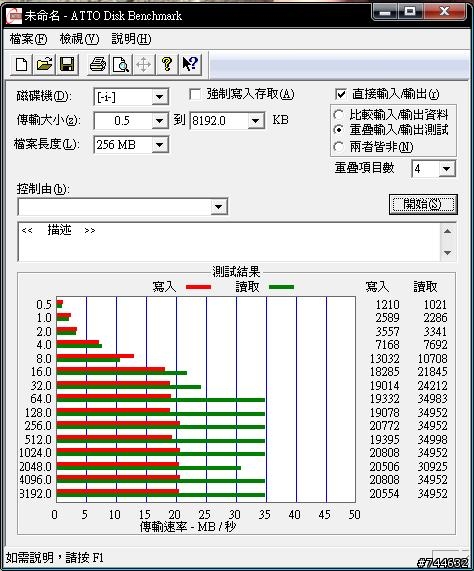Screen dimensions: 474x571
Task: Activate context help arrow-question icon
Action: coord(190,64)
